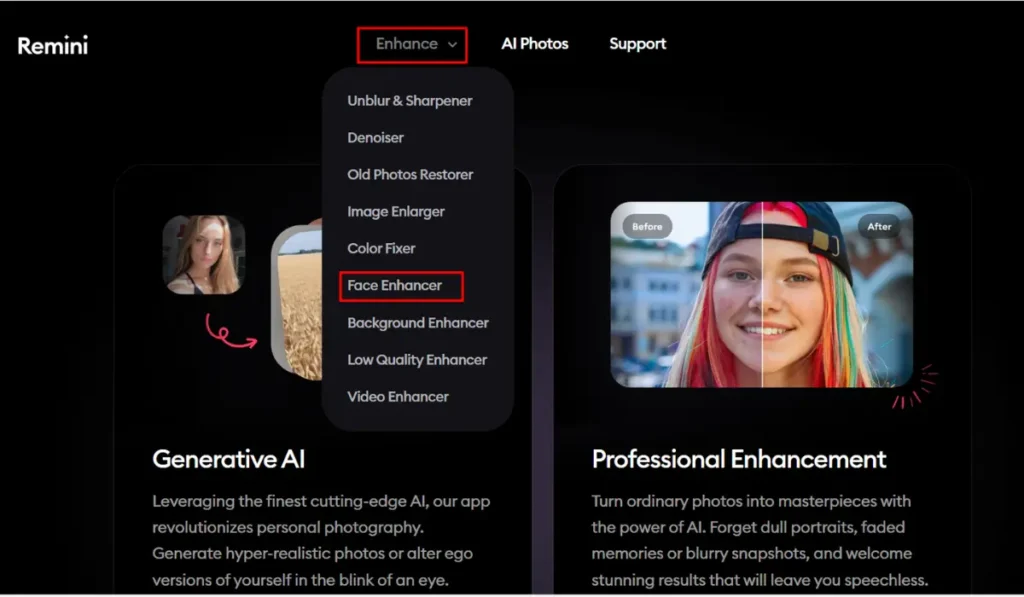This screenshot has height=597, width=1024.
Task: Select Background Enhancer from the menu
Action: pos(417,322)
